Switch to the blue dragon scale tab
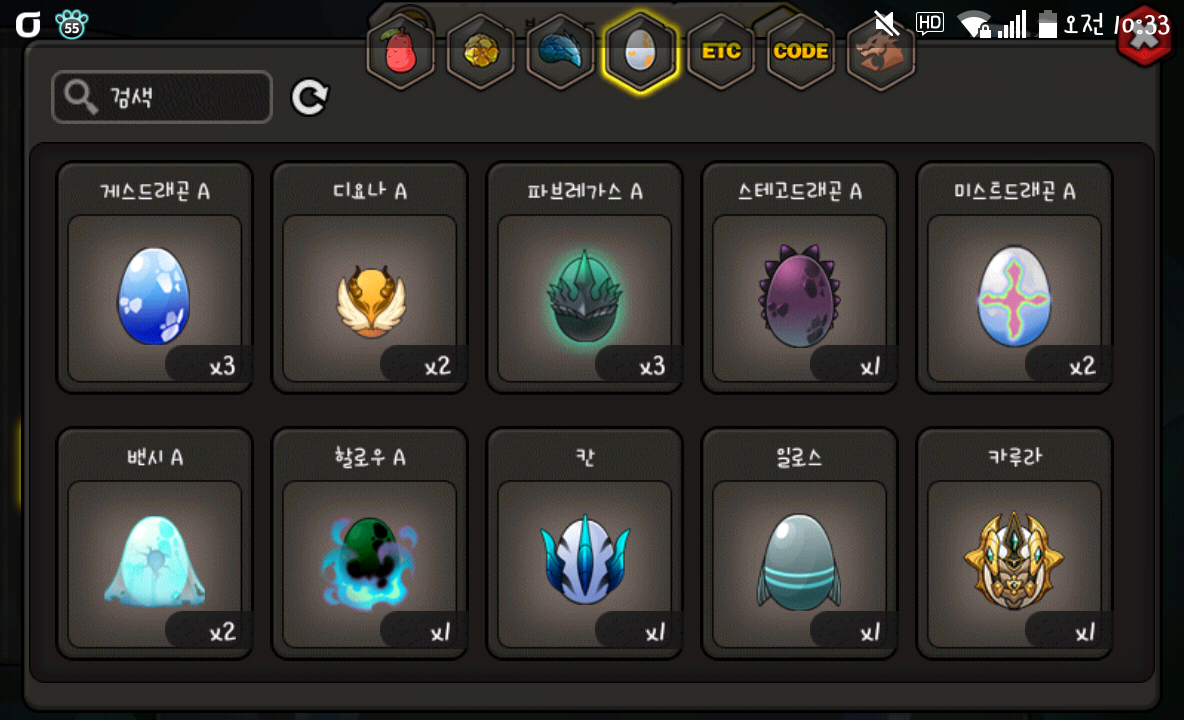Viewport: 1184px width, 720px height. pyautogui.click(x=560, y=51)
